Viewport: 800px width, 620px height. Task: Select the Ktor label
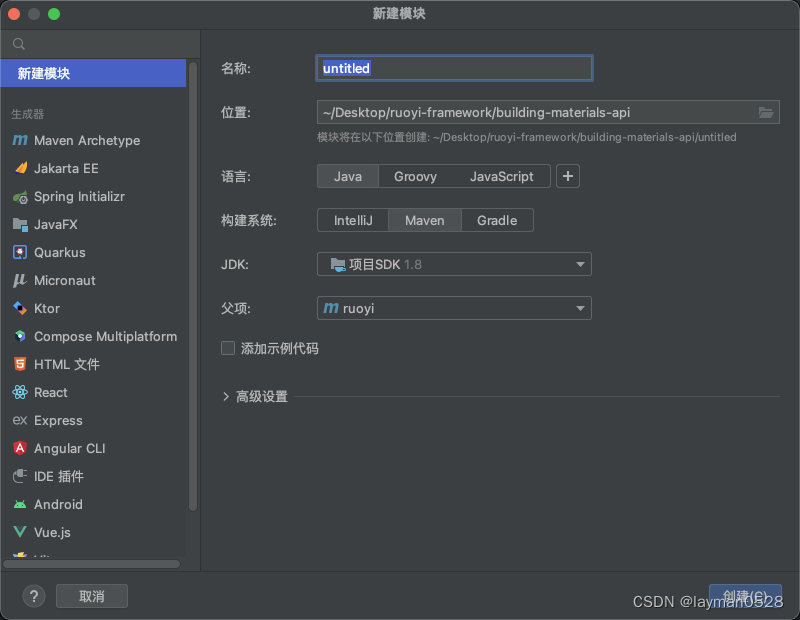47,308
